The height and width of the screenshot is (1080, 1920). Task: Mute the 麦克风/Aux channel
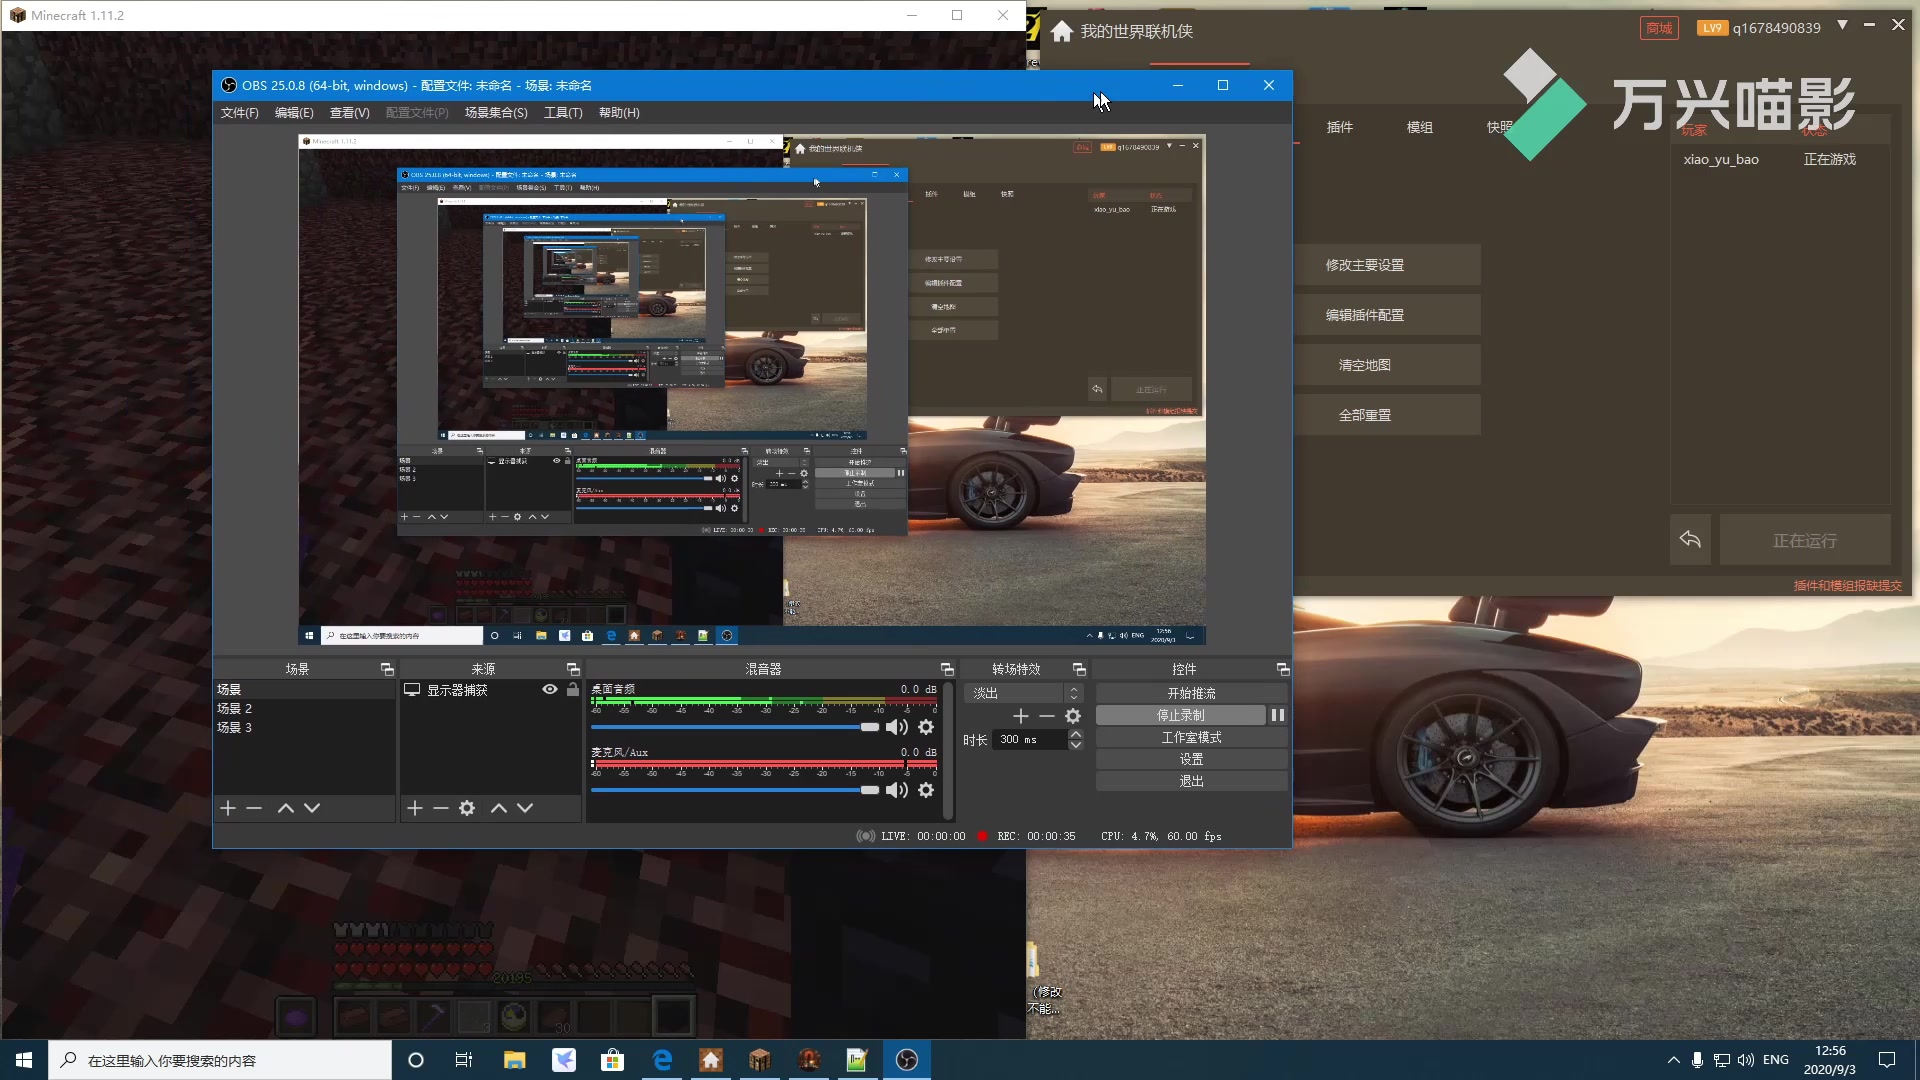tap(897, 790)
